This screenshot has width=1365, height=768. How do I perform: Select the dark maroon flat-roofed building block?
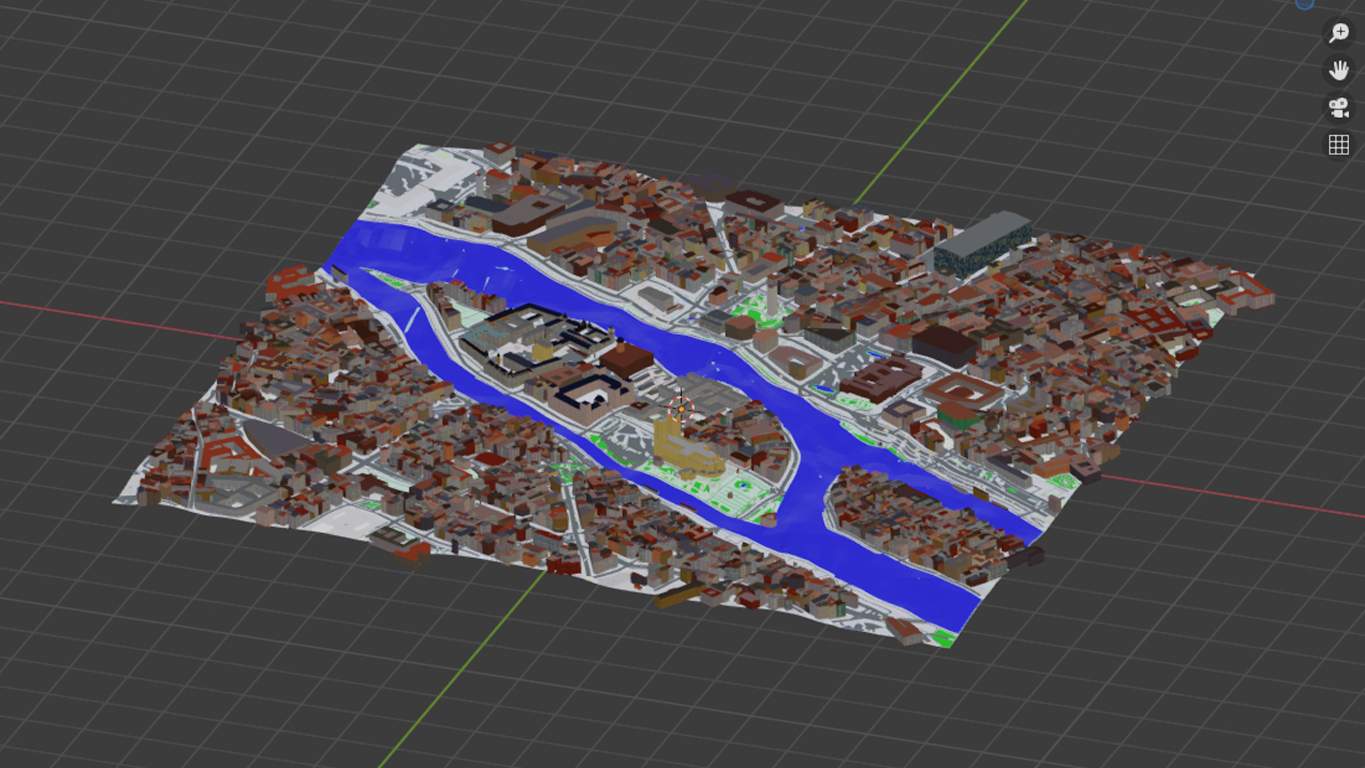[880, 378]
